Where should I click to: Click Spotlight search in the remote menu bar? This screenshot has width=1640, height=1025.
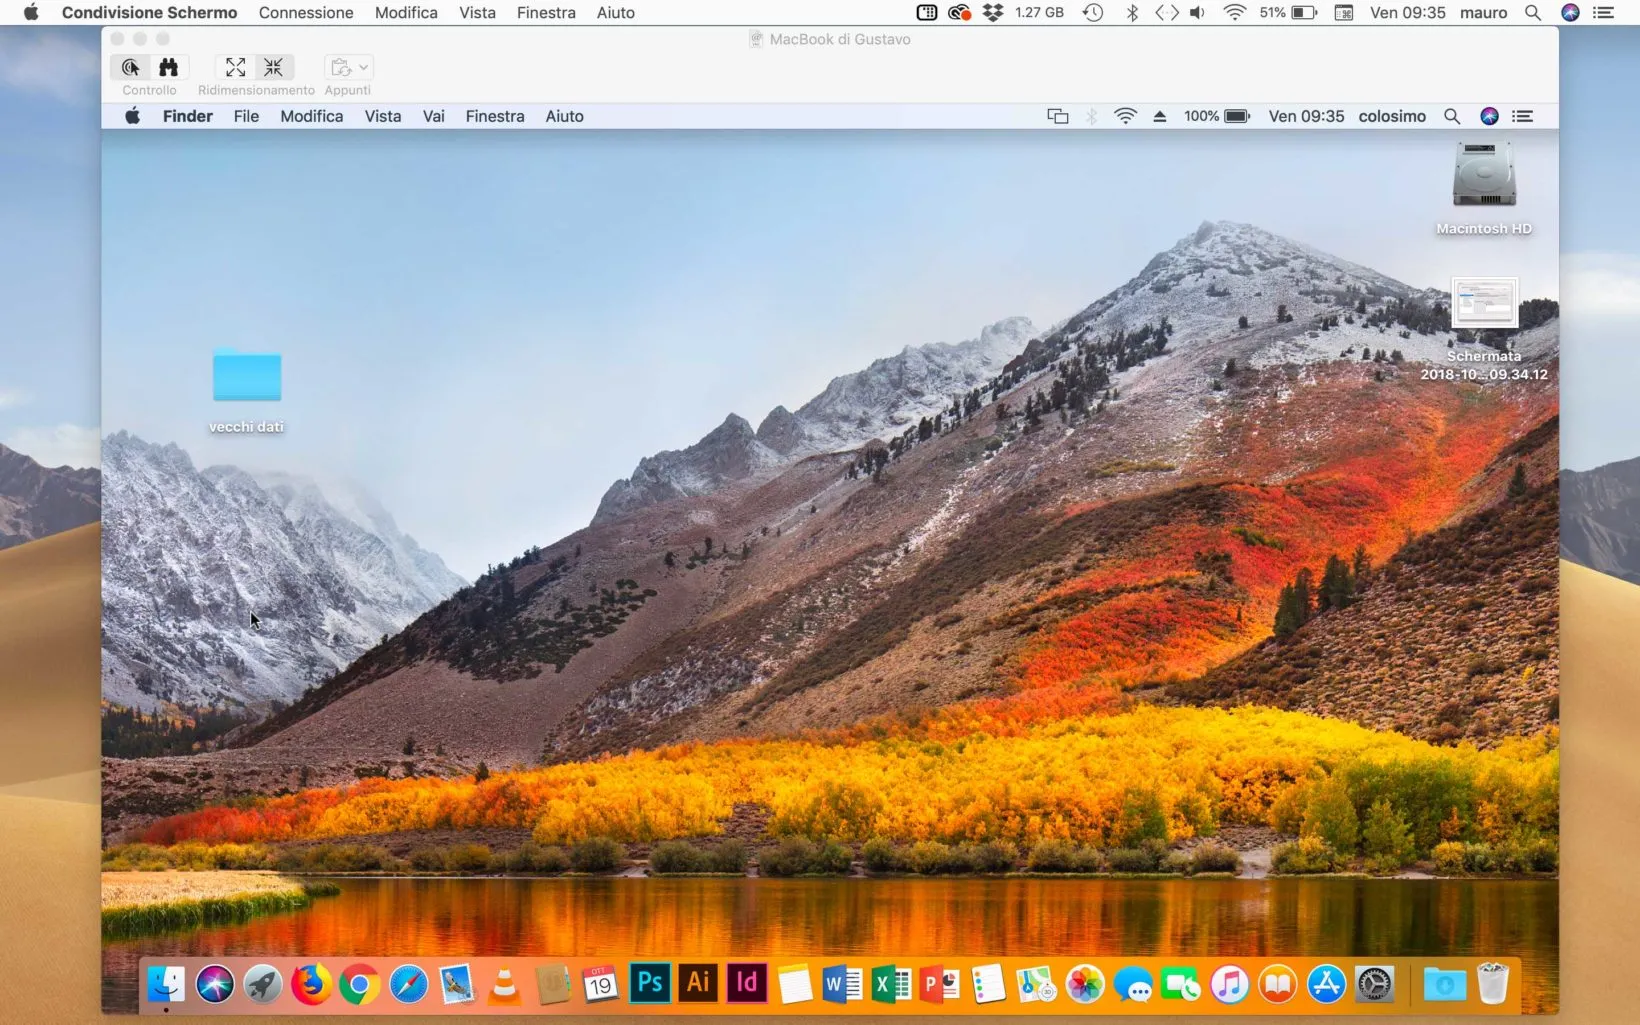coord(1452,116)
